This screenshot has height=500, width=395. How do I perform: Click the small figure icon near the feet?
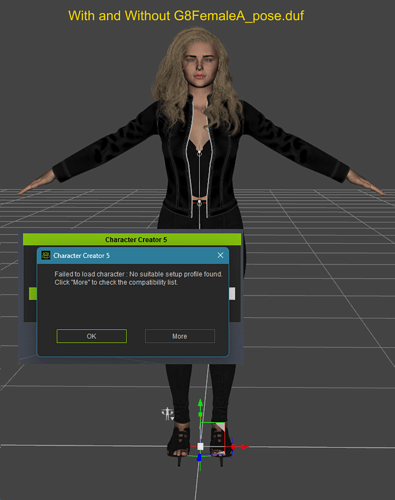pyautogui.click(x=168, y=414)
